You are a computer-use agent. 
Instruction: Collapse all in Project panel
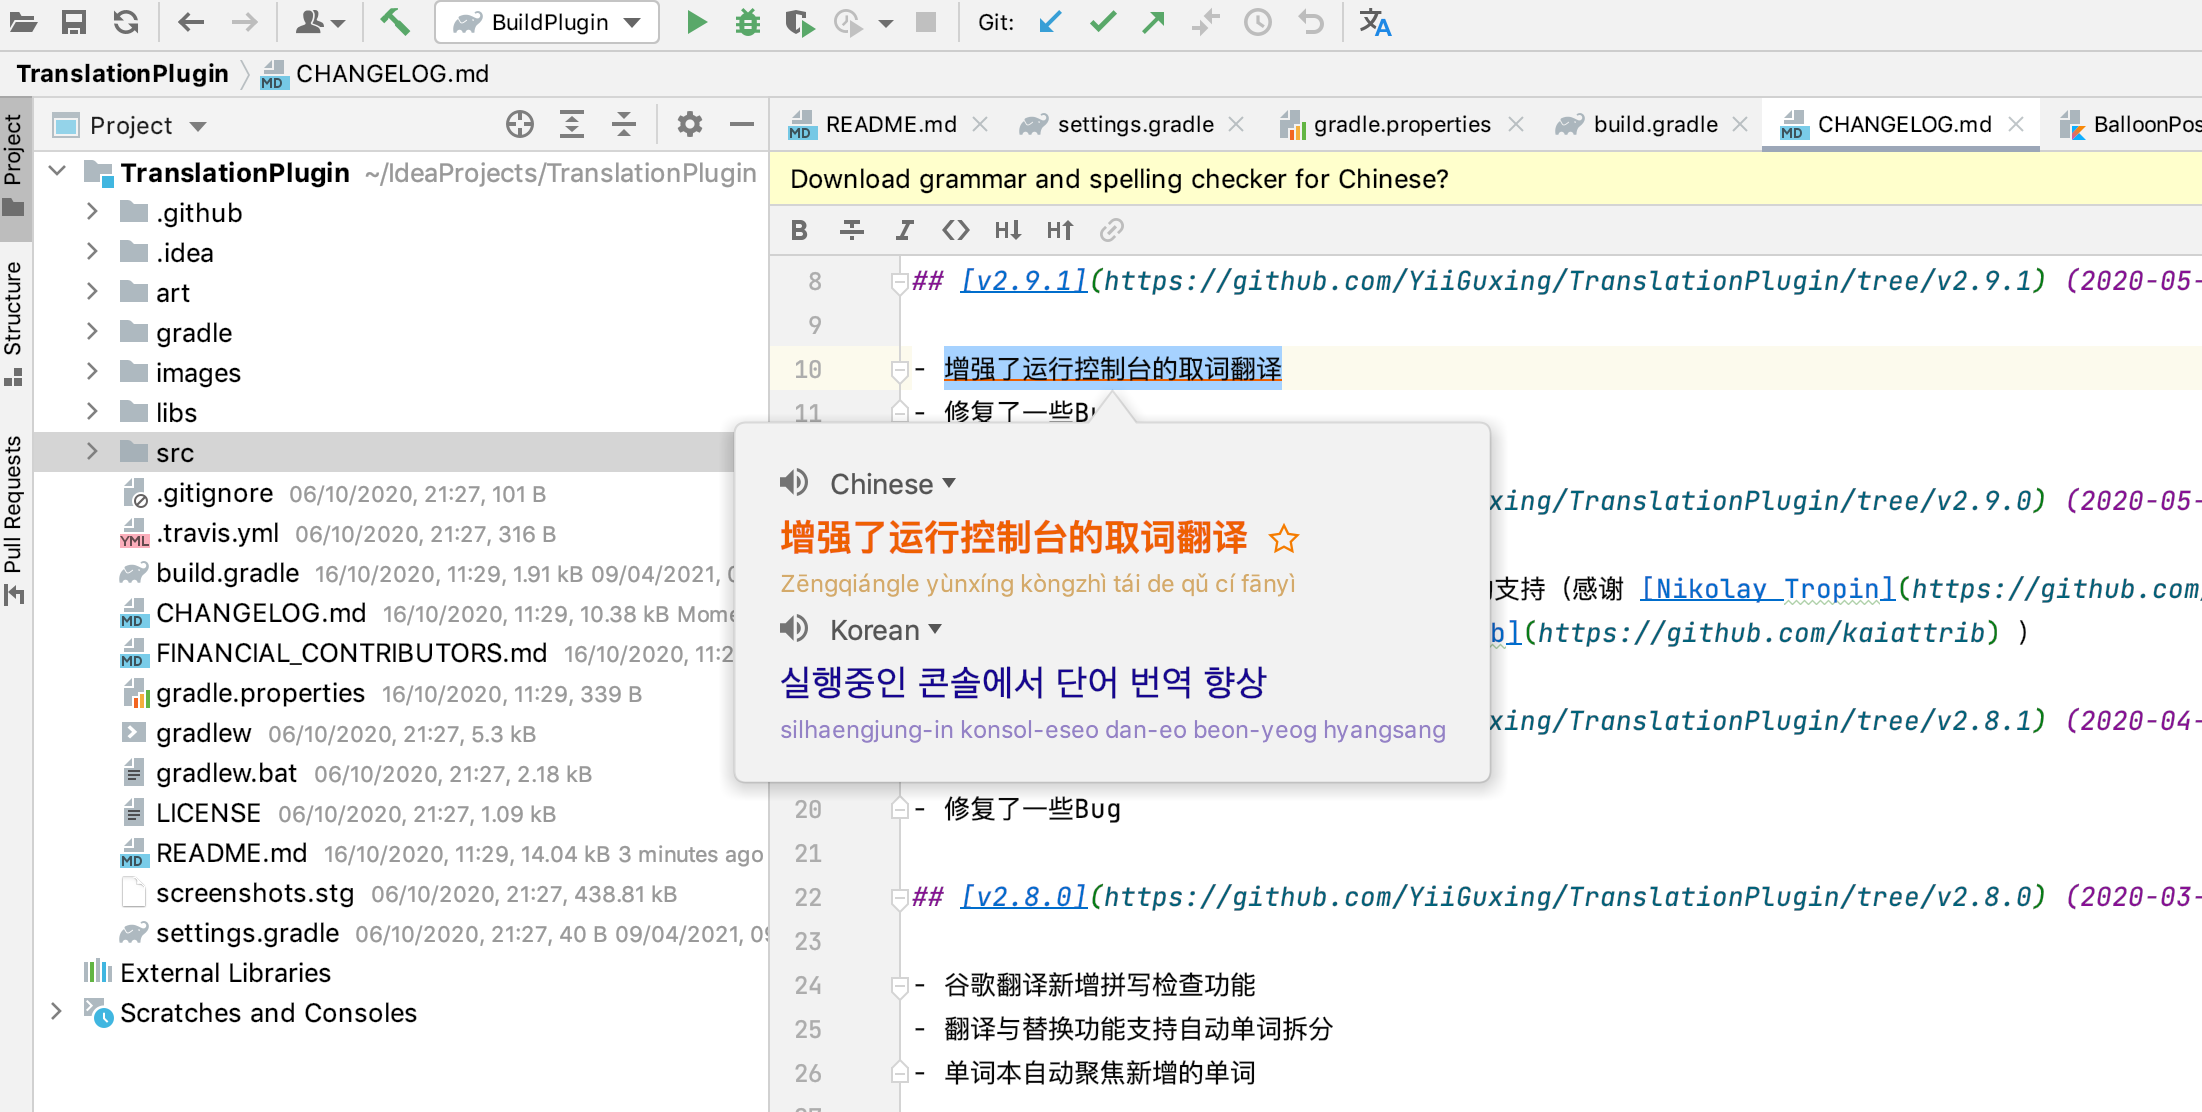(x=624, y=124)
